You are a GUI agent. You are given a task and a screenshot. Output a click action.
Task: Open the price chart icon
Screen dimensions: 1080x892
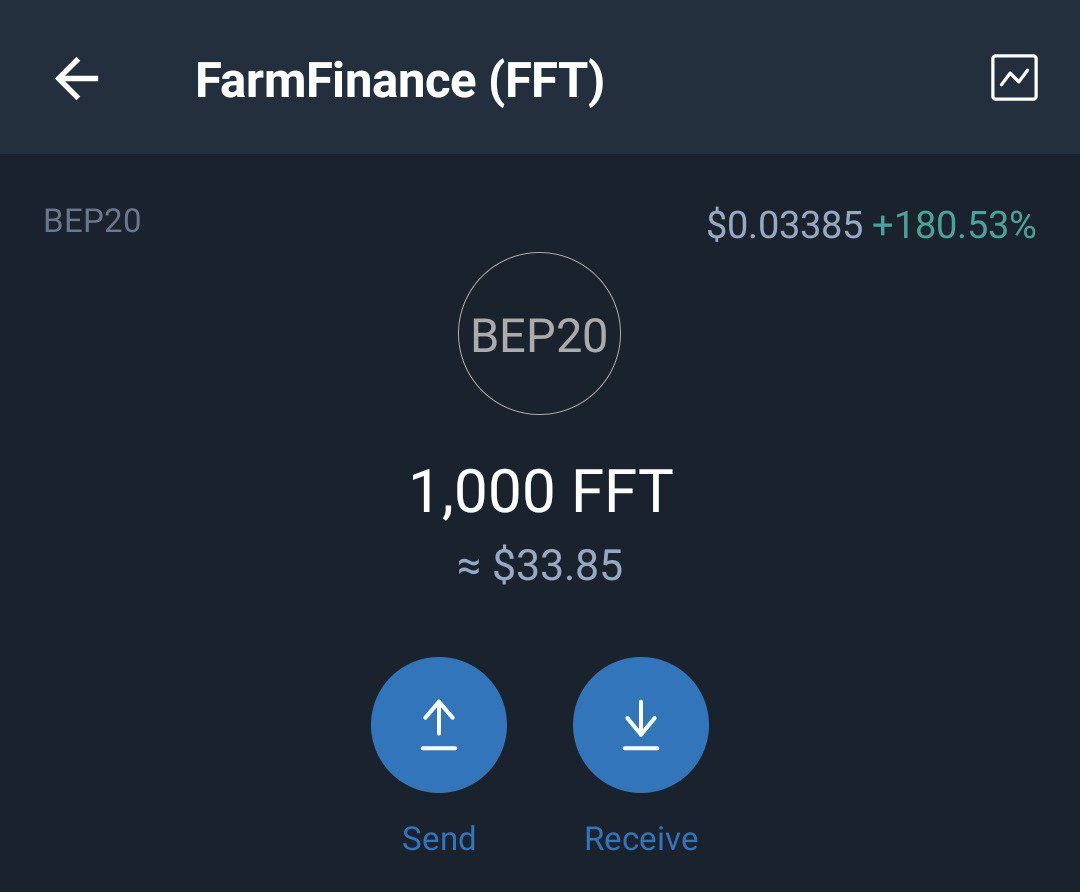tap(1014, 78)
